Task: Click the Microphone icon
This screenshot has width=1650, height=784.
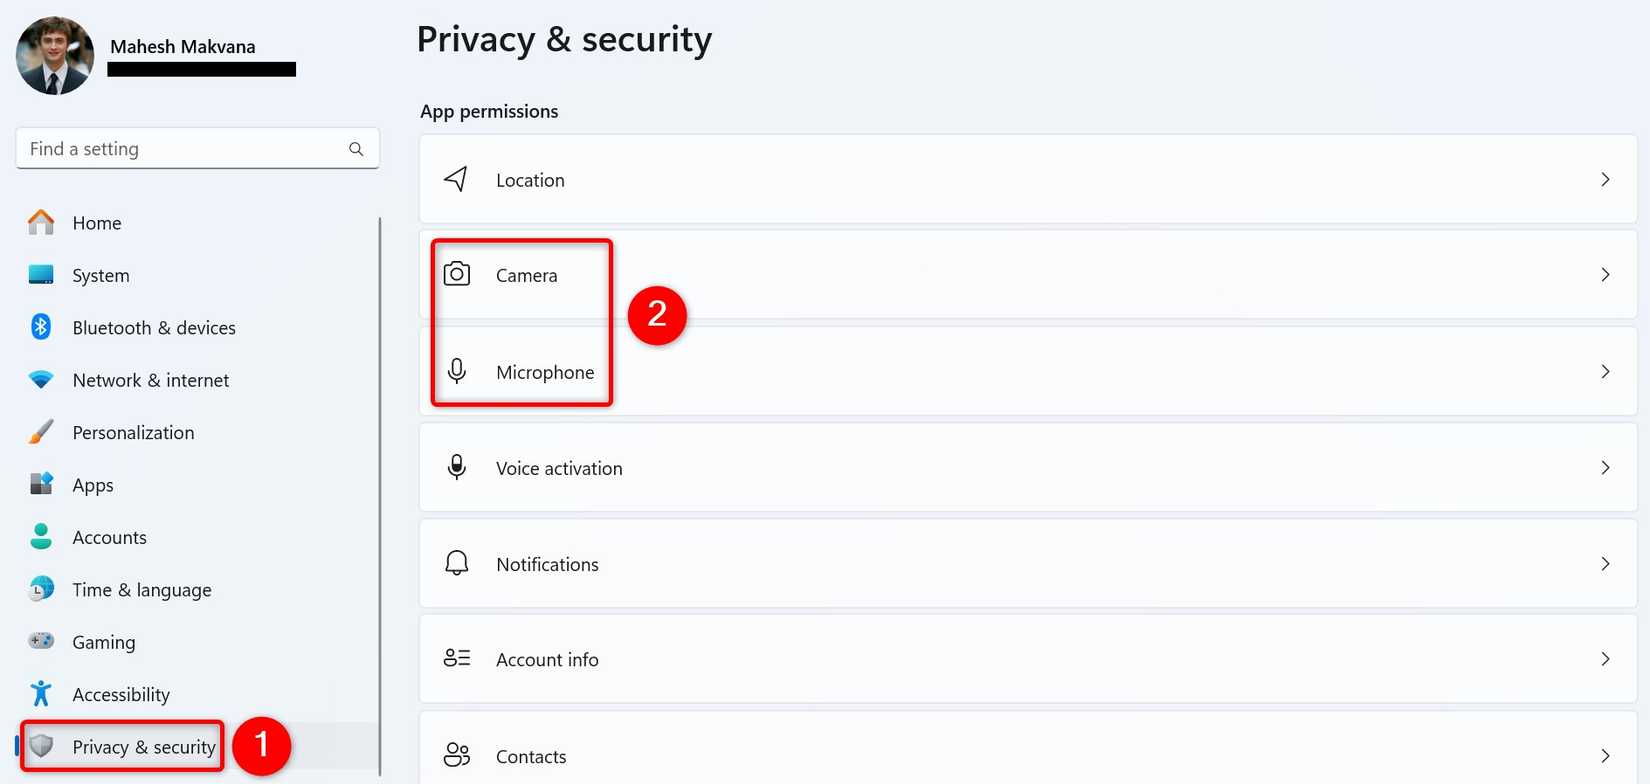Action: 456,371
